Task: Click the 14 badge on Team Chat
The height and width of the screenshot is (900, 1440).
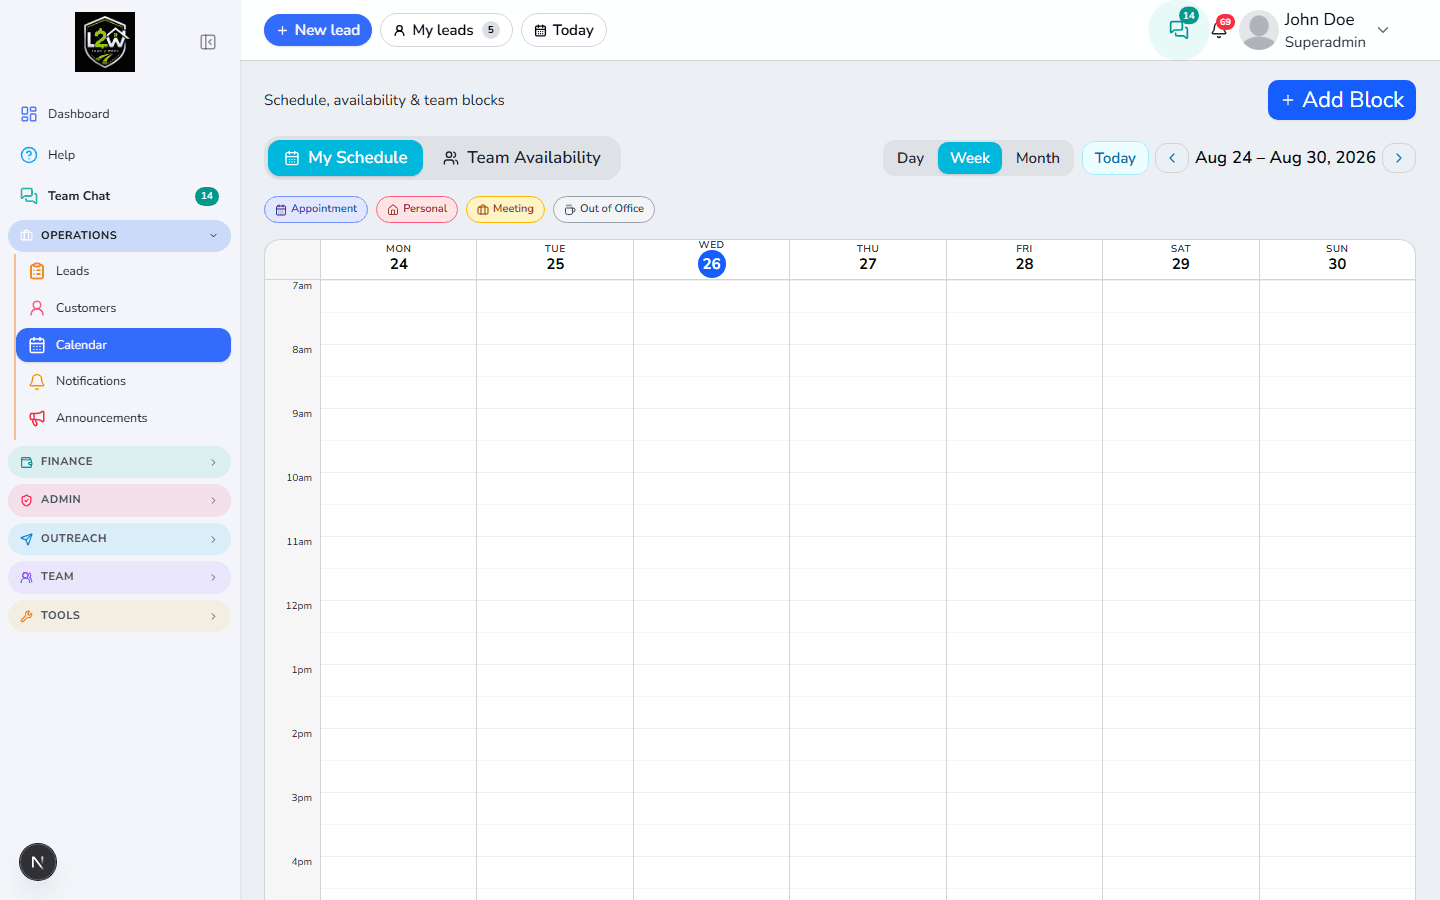Action: (x=207, y=196)
